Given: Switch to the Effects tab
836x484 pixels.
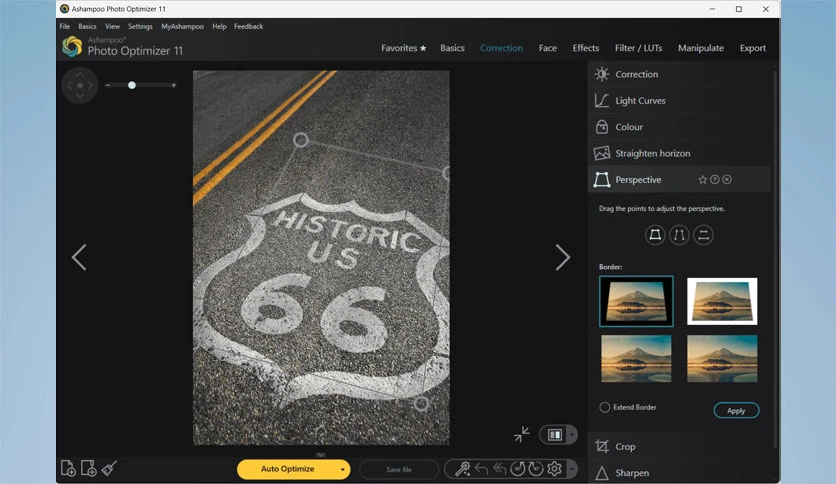Looking at the screenshot, I should (586, 48).
